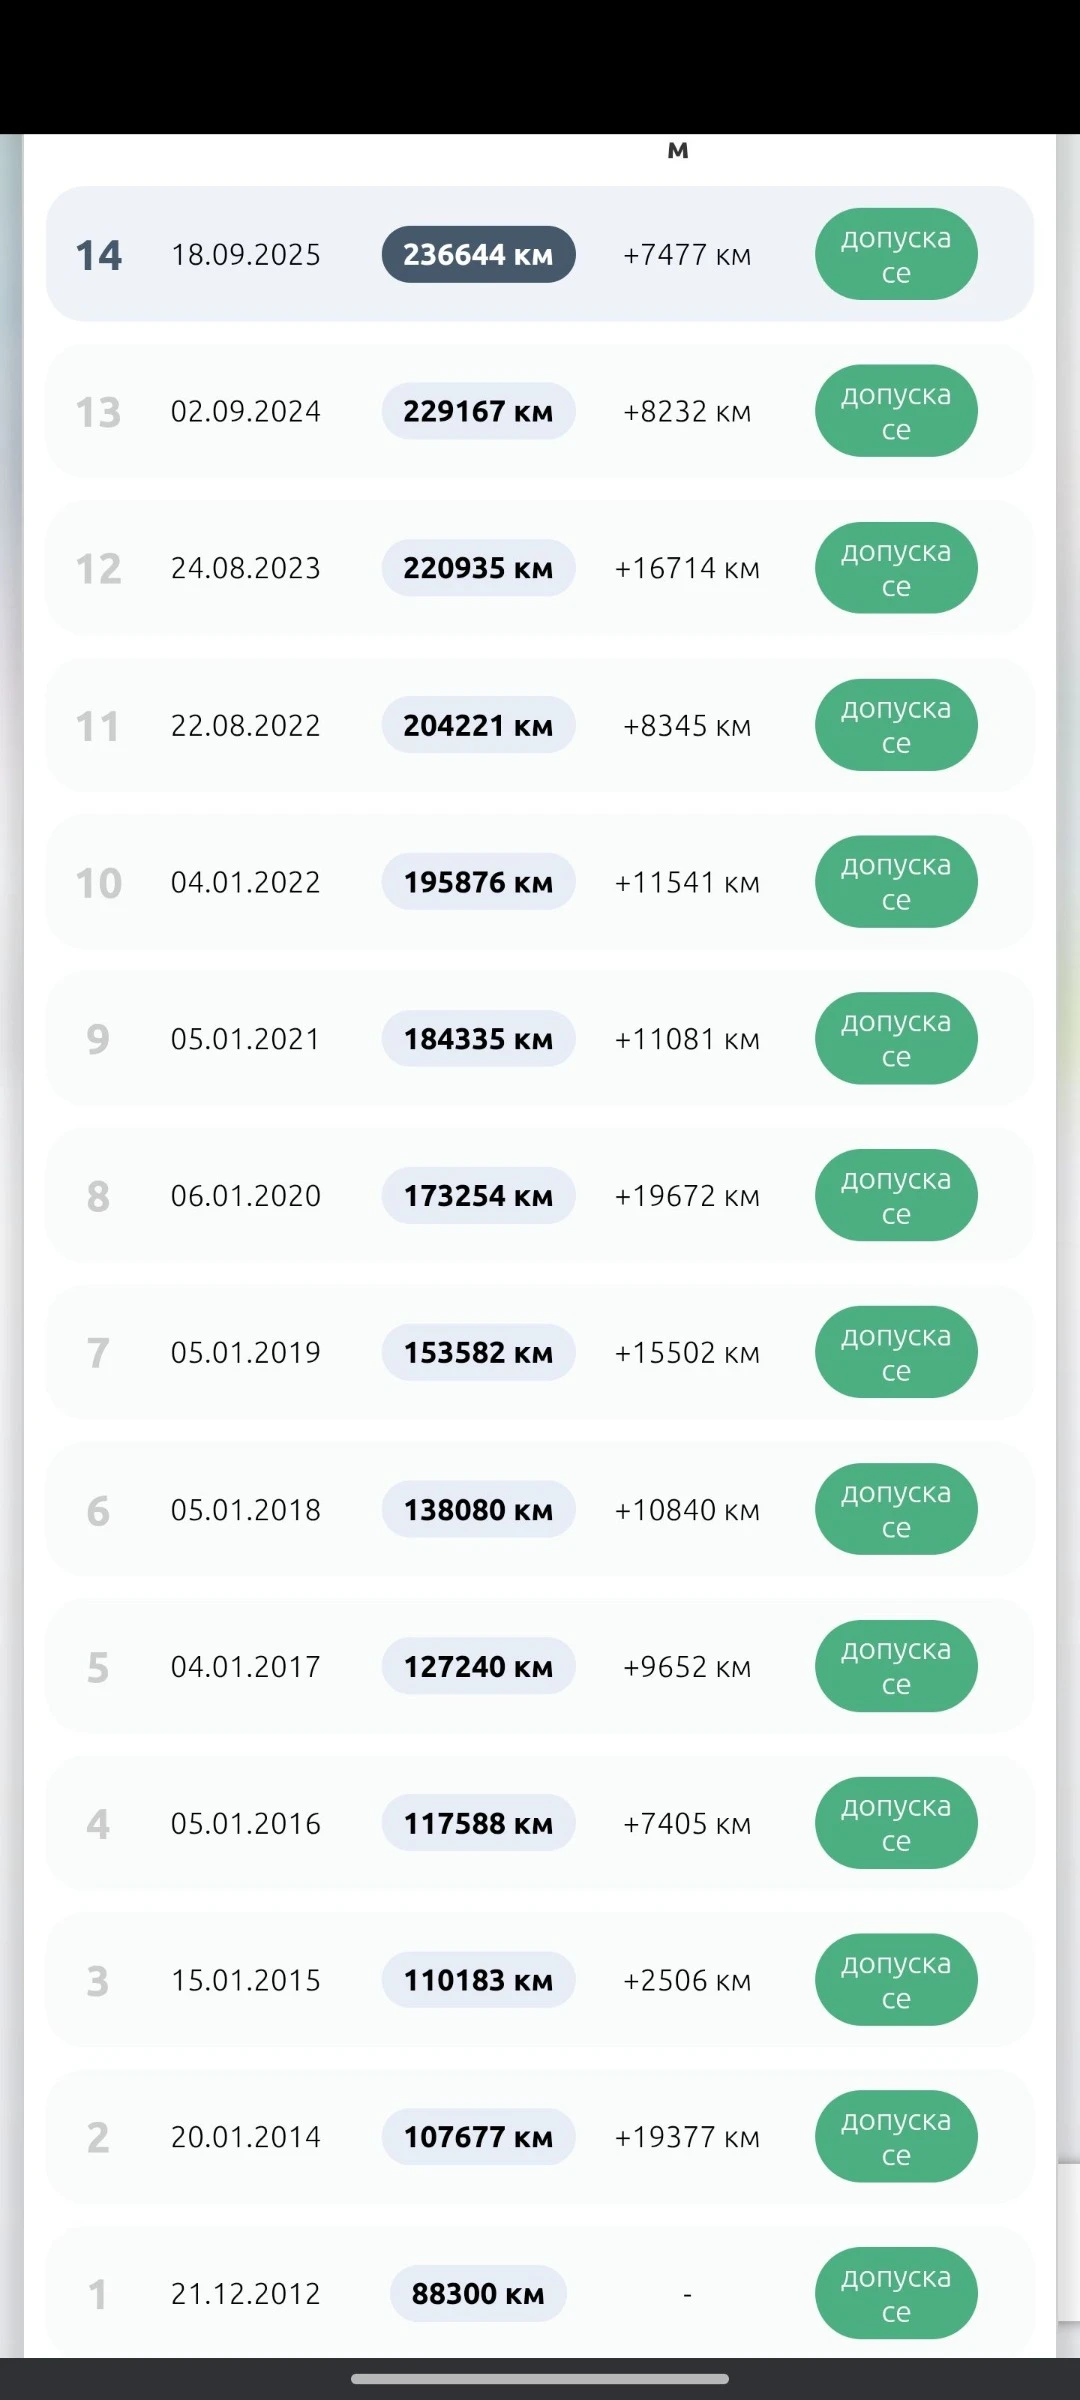Screen dimensions: 1080x2400
Task: Tap the home indicator bar at the bottom
Action: pos(540,2379)
